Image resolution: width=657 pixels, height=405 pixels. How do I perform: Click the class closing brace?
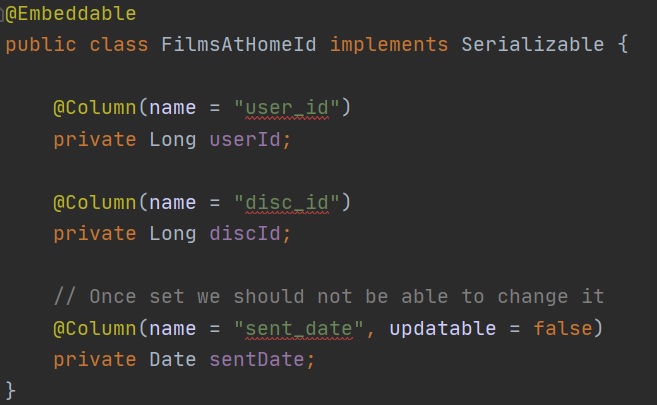point(11,388)
